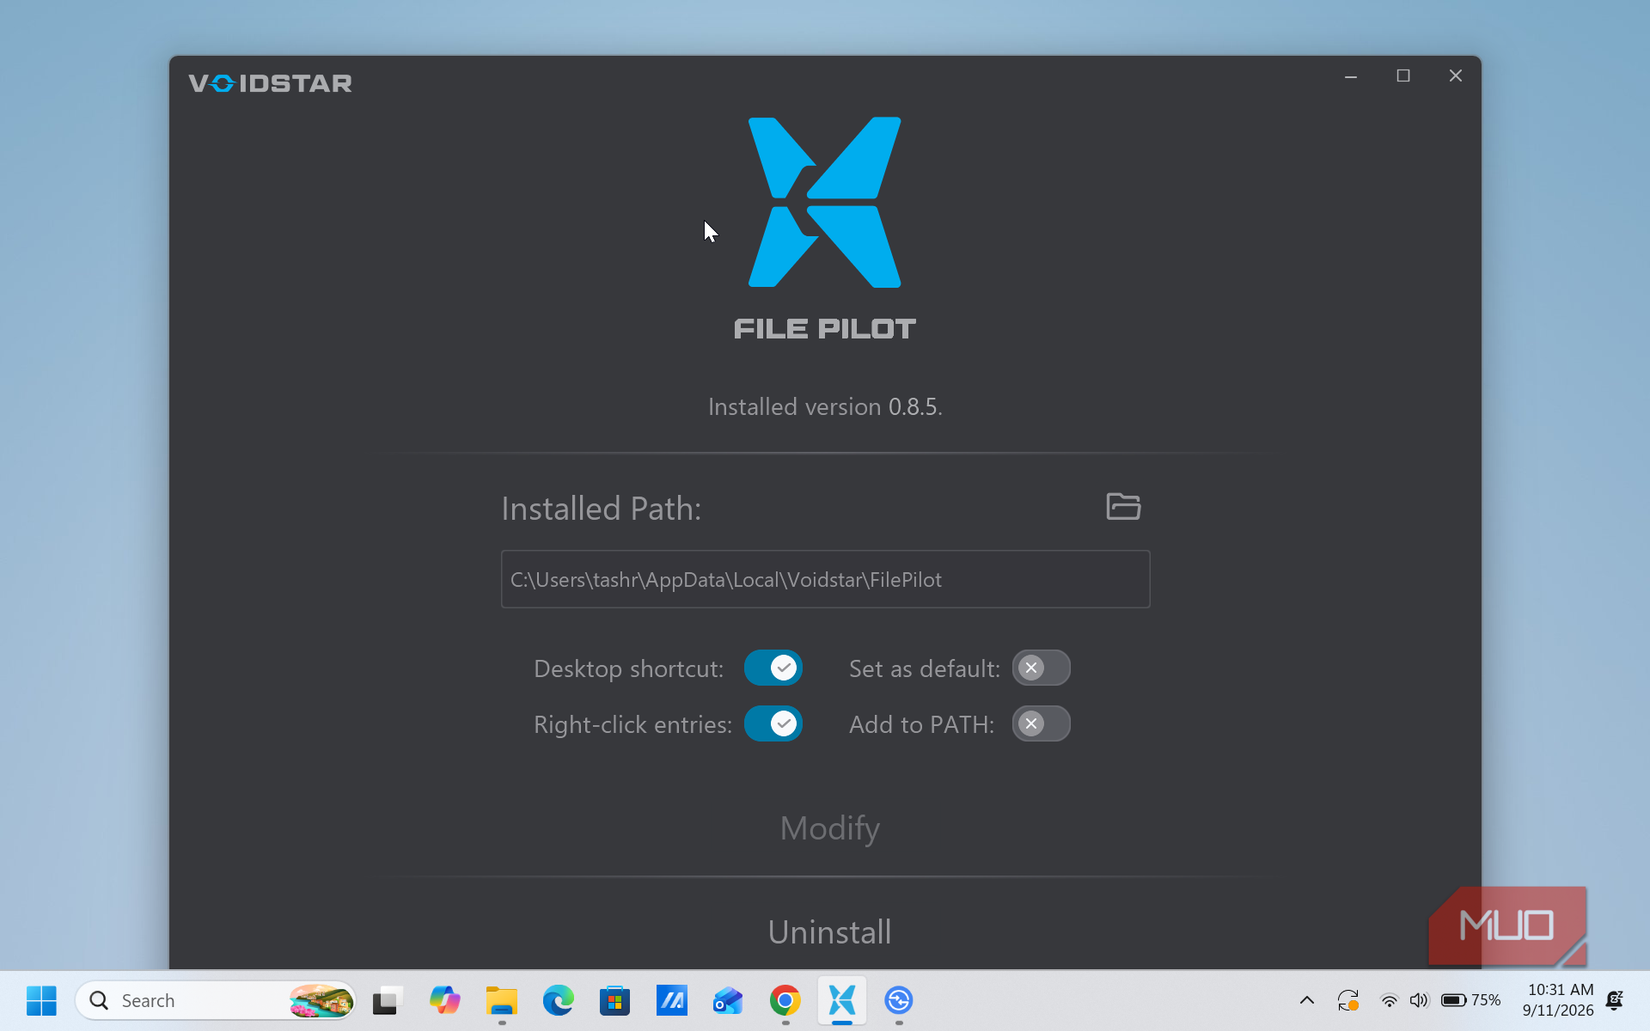Click the Uninstall button
This screenshot has height=1031, width=1650.
tap(830, 932)
